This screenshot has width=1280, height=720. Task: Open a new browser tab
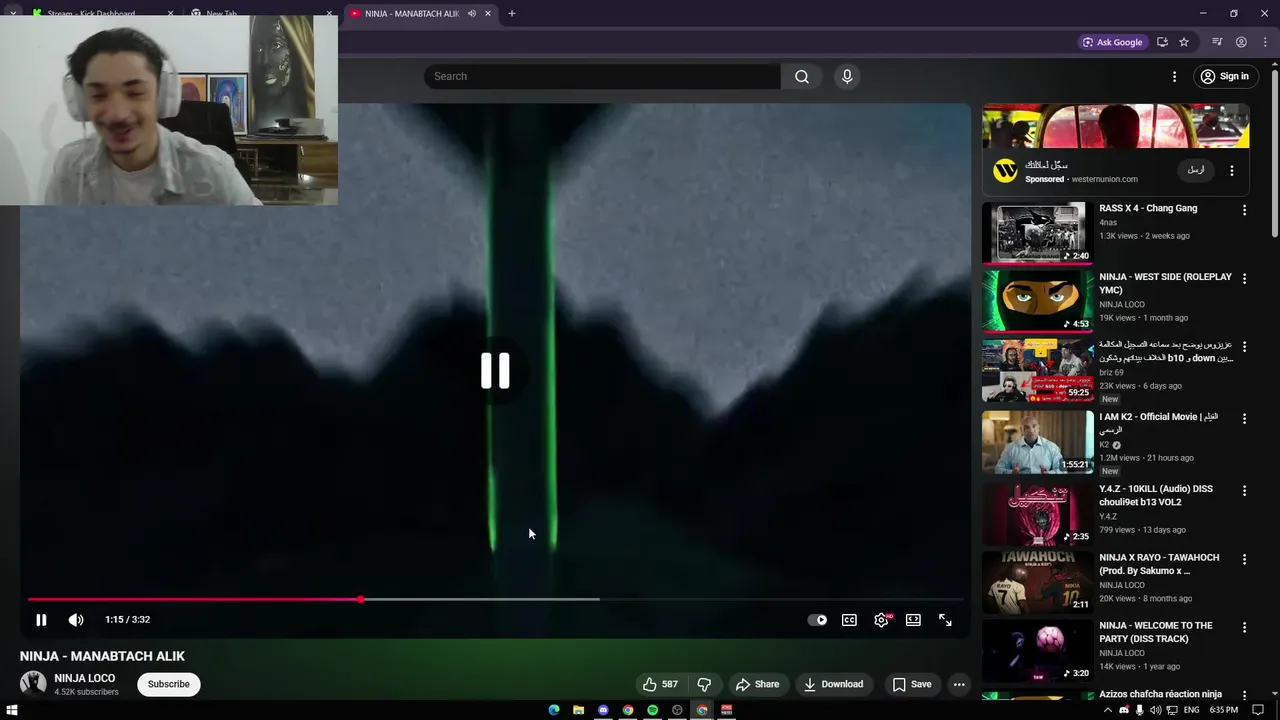512,14
